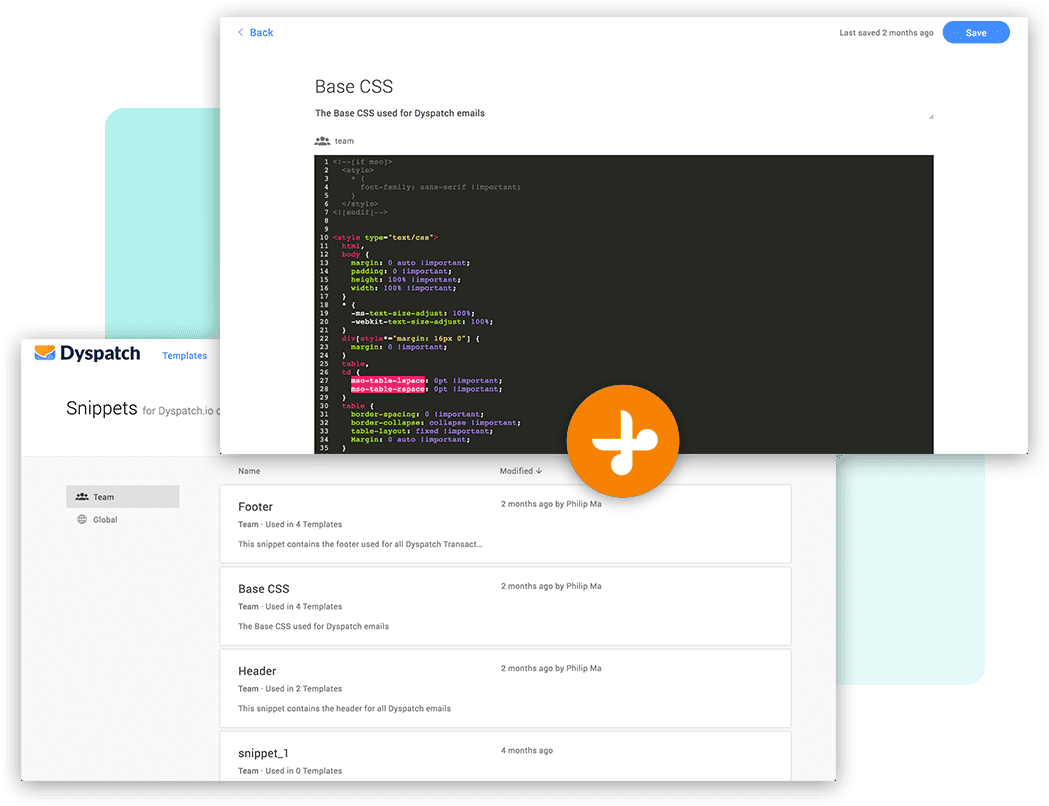Sort snippets by Name column
The width and height of the screenshot is (1049, 806).
[249, 471]
